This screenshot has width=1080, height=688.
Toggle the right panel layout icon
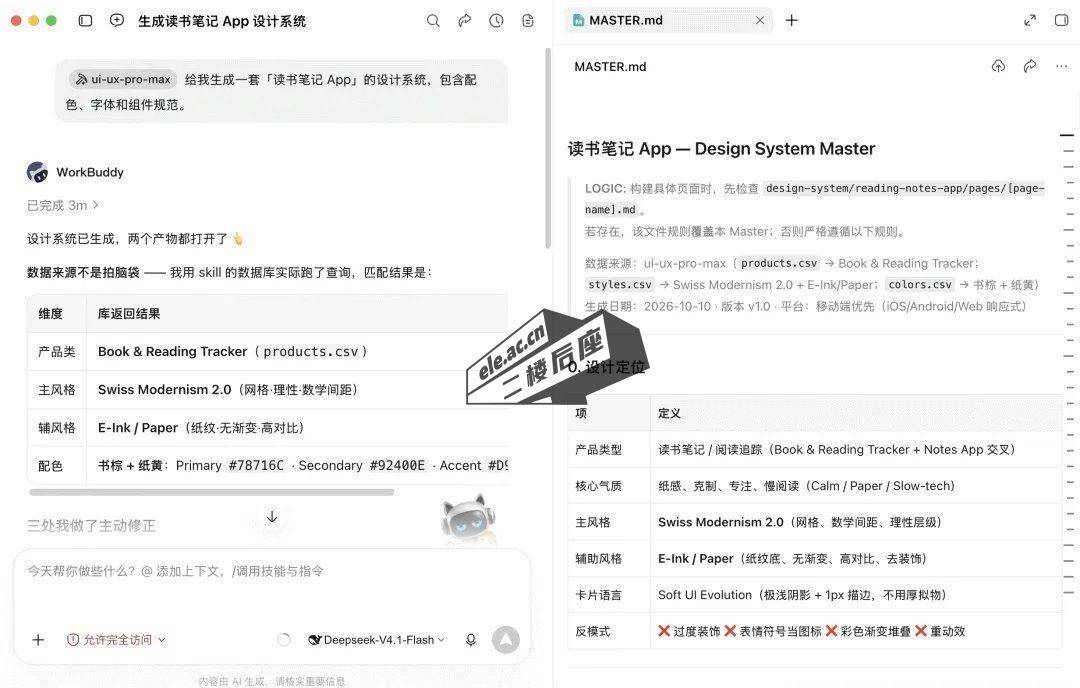tap(1061, 20)
